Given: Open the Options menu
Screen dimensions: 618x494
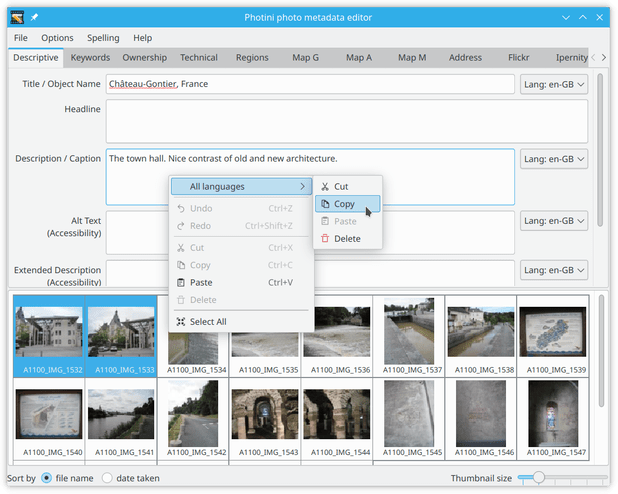Looking at the screenshot, I should click(x=57, y=38).
